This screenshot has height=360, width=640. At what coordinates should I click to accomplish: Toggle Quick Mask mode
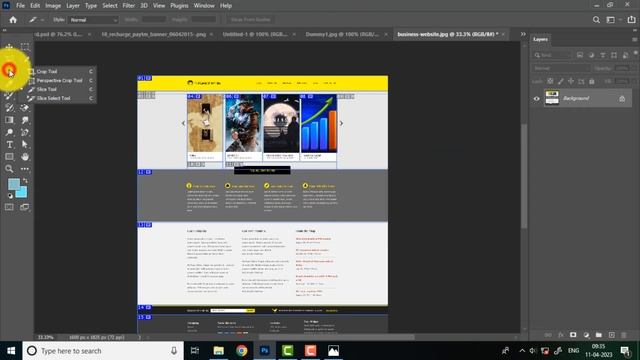9,207
